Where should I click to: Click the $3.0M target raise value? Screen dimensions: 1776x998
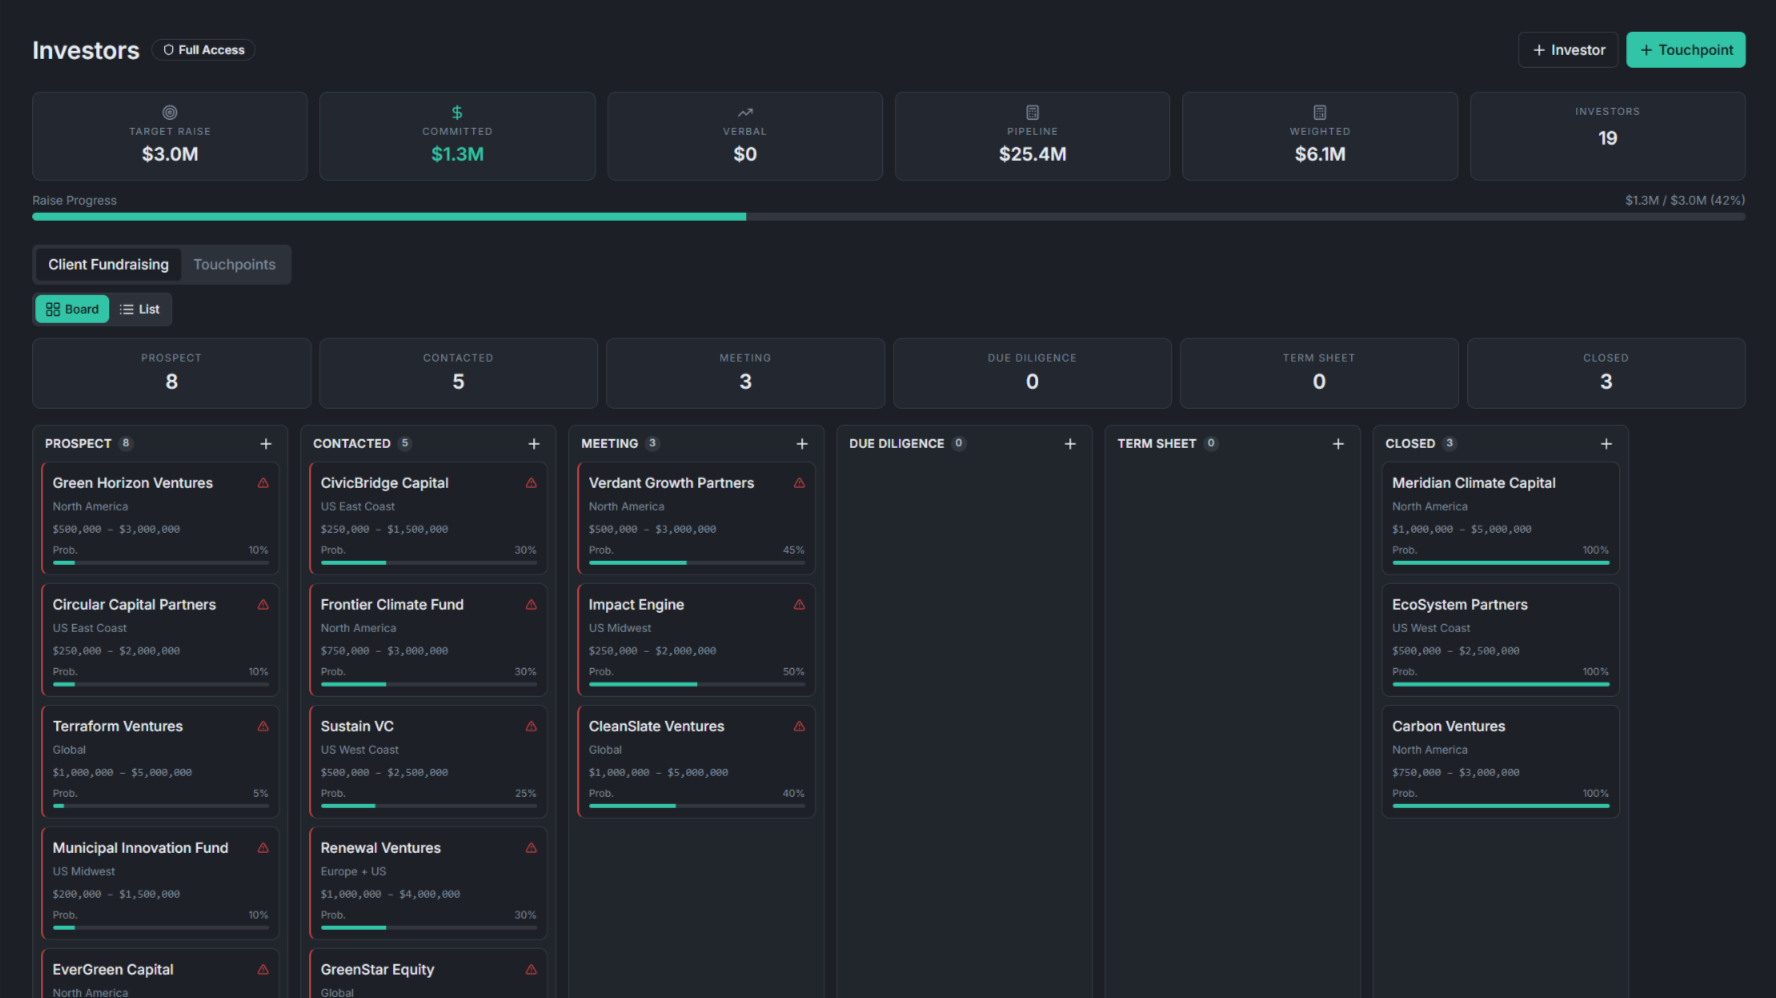tap(170, 154)
